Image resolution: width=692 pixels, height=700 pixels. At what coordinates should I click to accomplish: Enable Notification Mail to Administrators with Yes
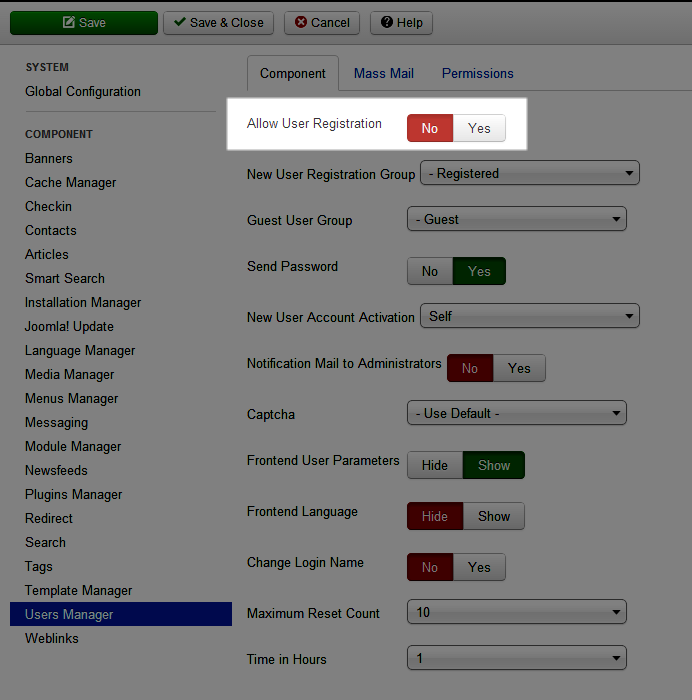[x=519, y=368]
